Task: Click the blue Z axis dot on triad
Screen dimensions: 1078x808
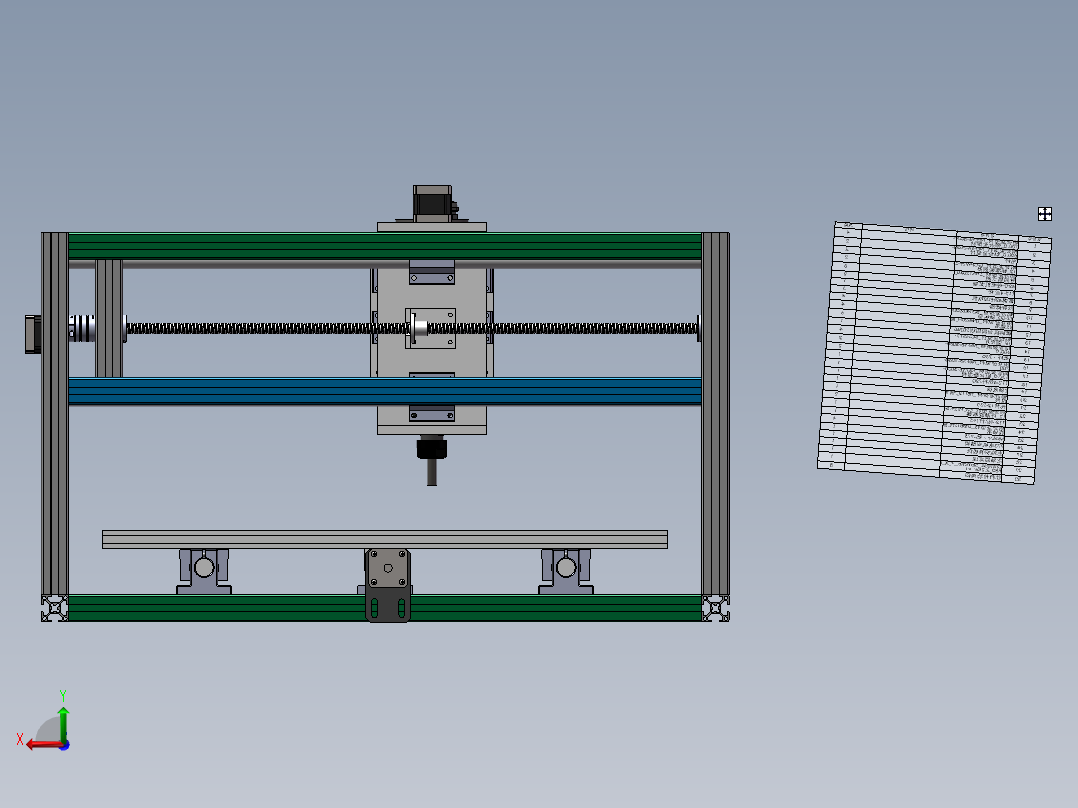Action: (64, 745)
